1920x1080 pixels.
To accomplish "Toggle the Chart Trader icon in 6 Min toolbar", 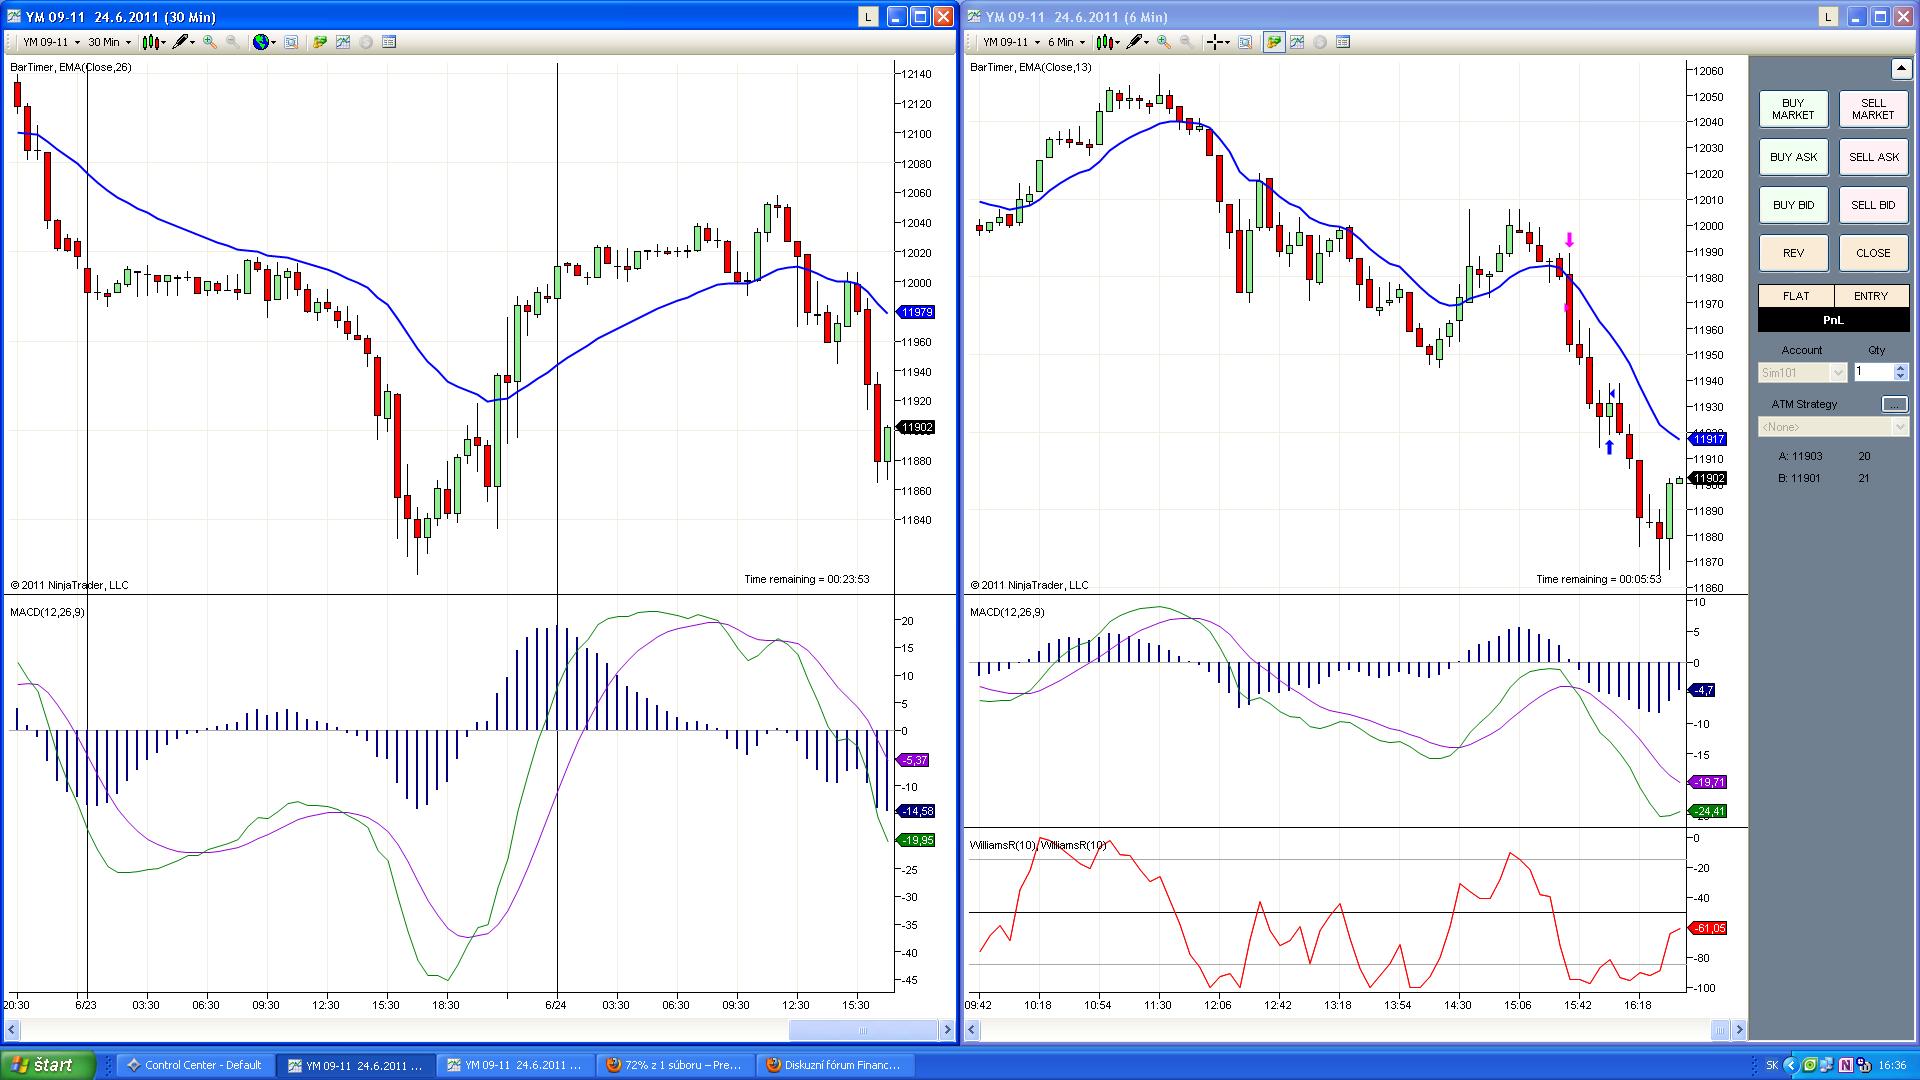I will [x=1274, y=42].
